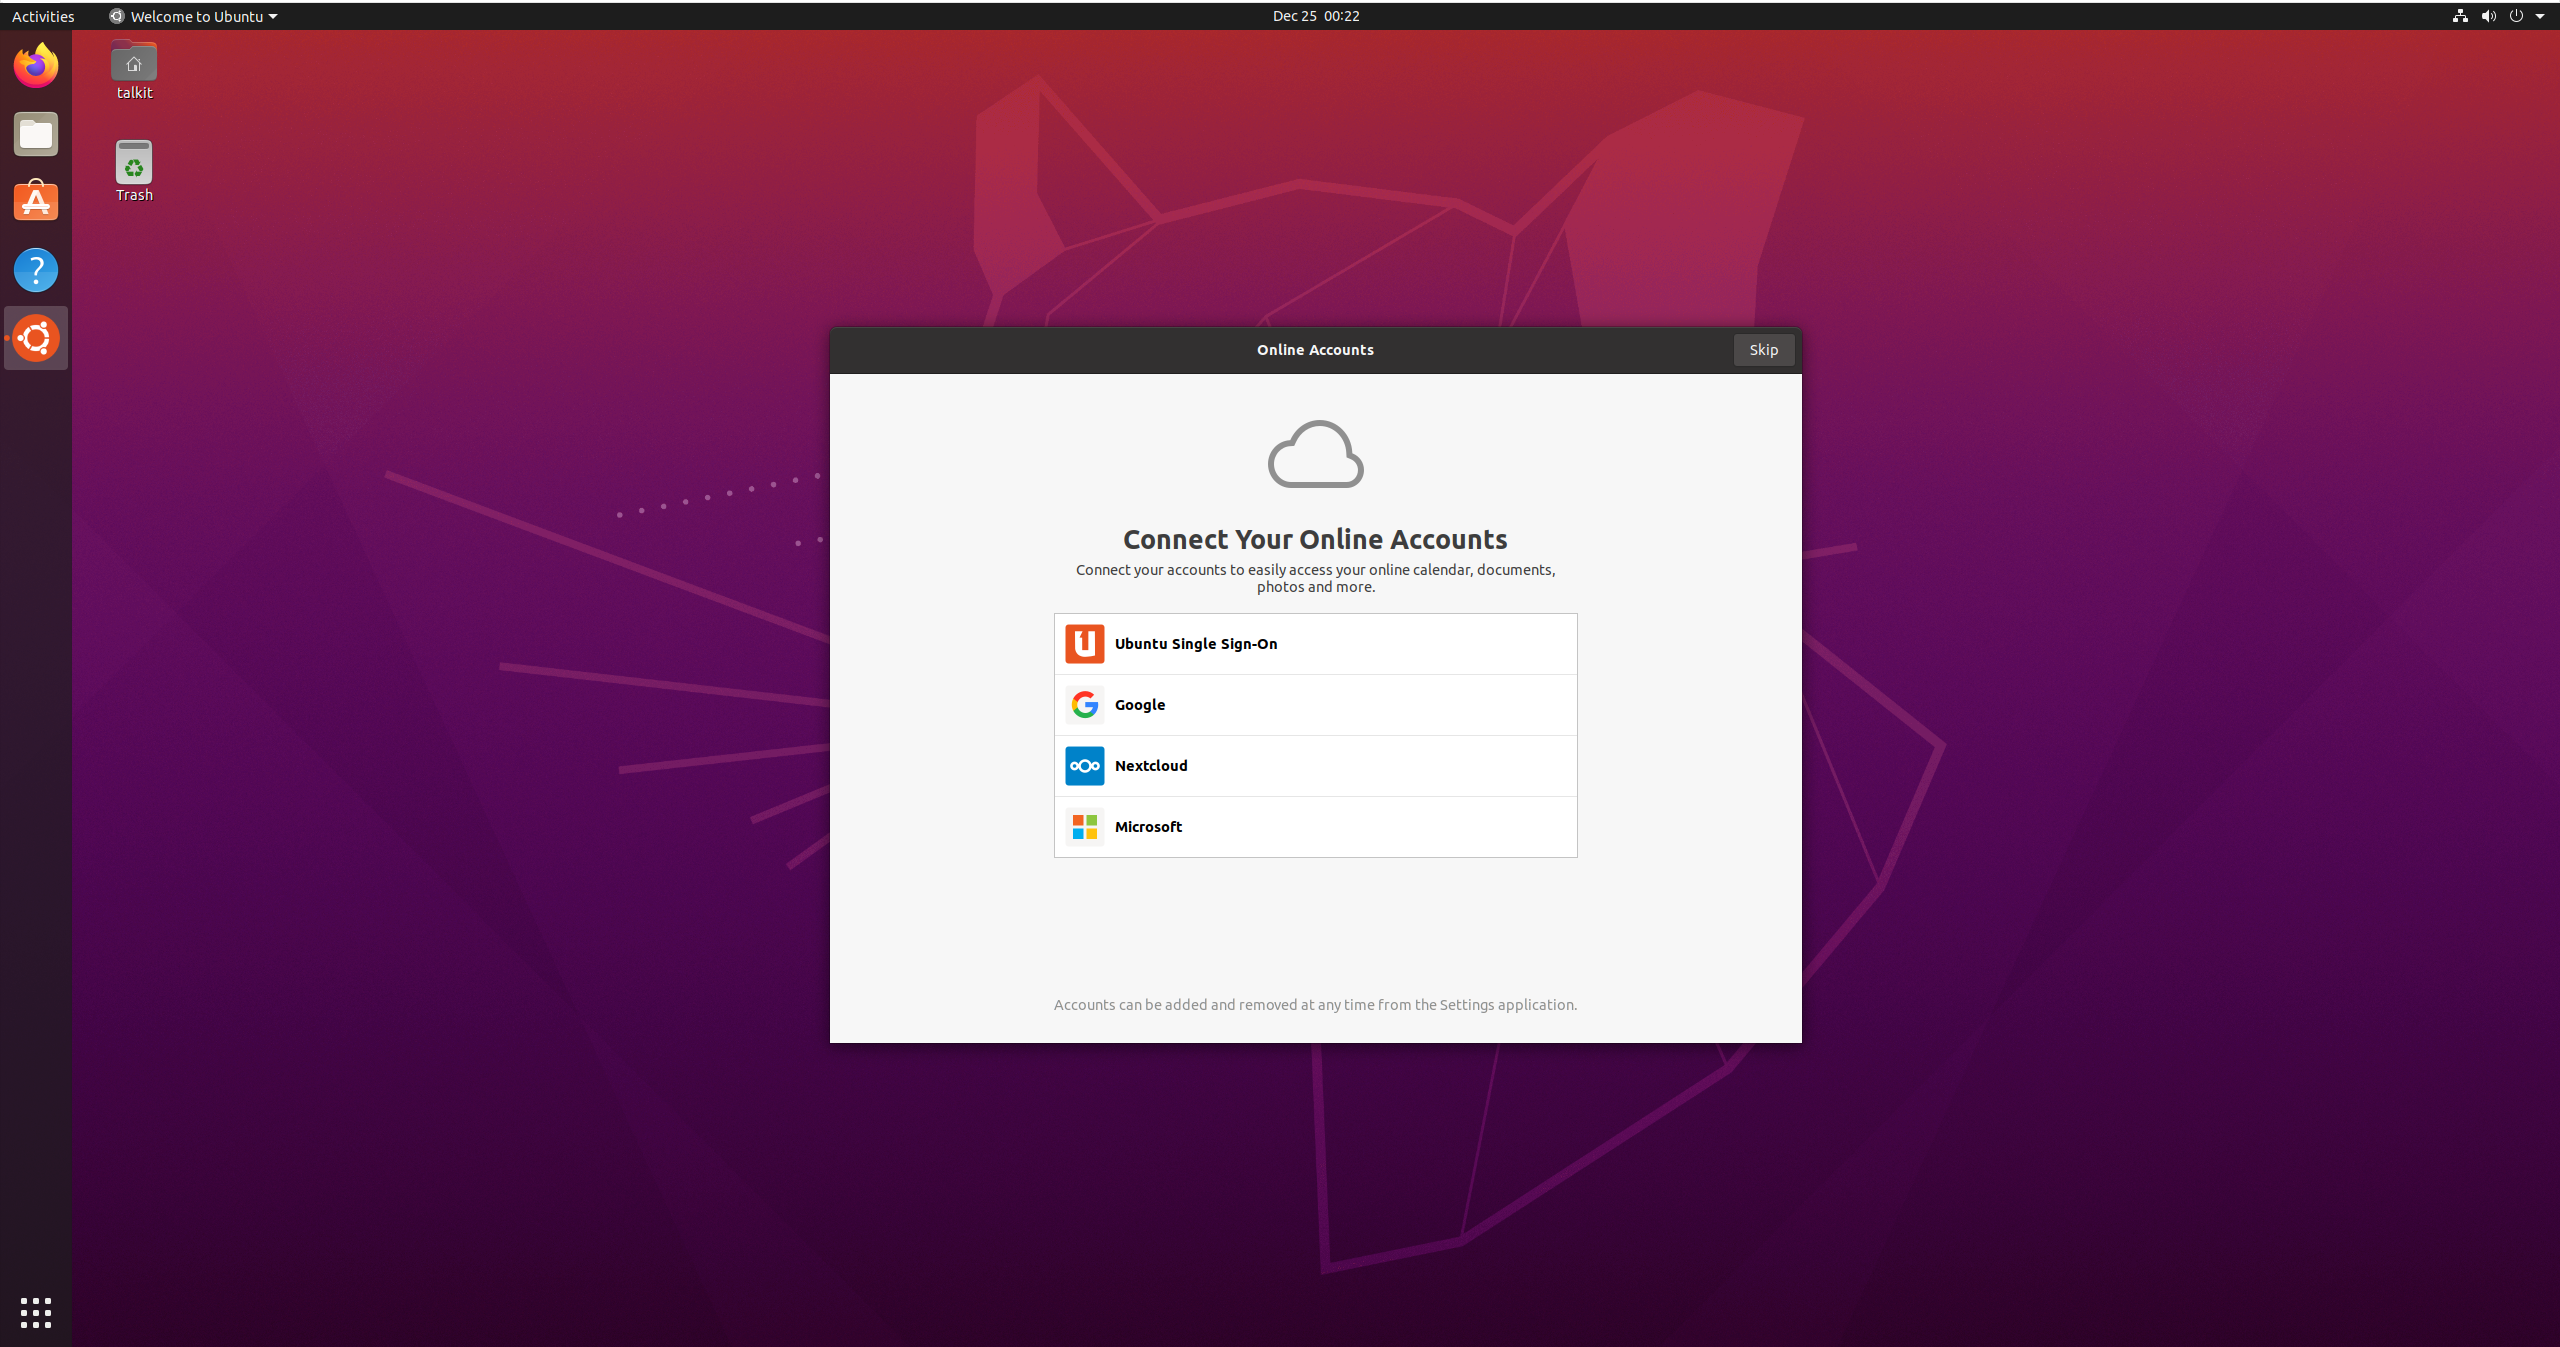Show Applications grid icon
Viewport: 2560px width, 1347px height.
tap(36, 1312)
